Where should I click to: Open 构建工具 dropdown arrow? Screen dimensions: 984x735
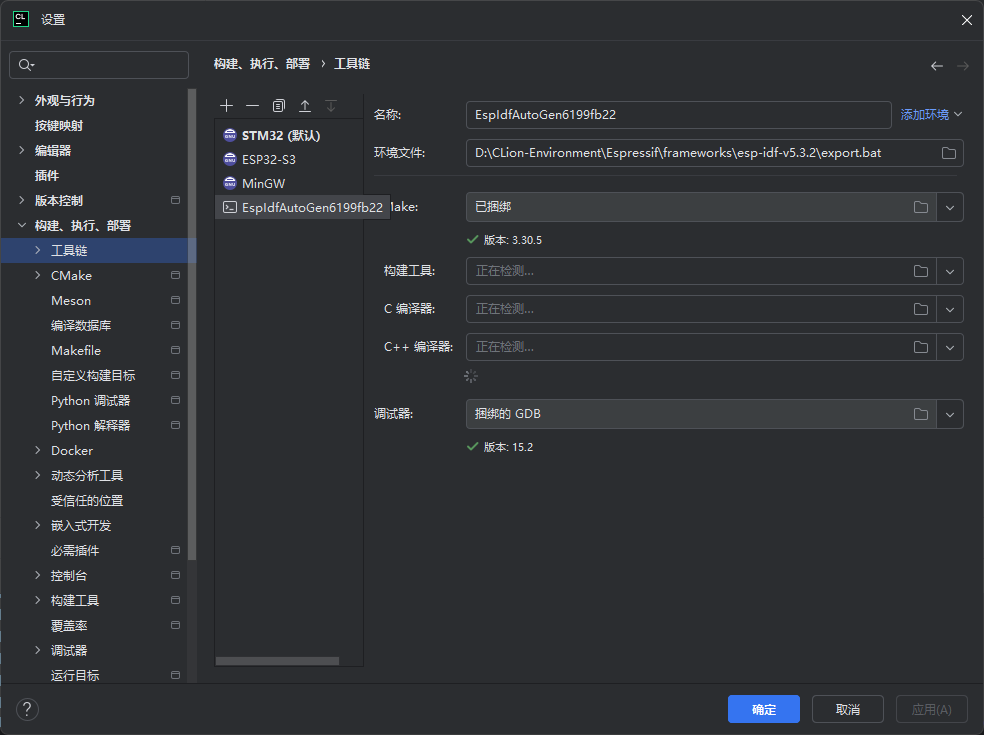(949, 271)
